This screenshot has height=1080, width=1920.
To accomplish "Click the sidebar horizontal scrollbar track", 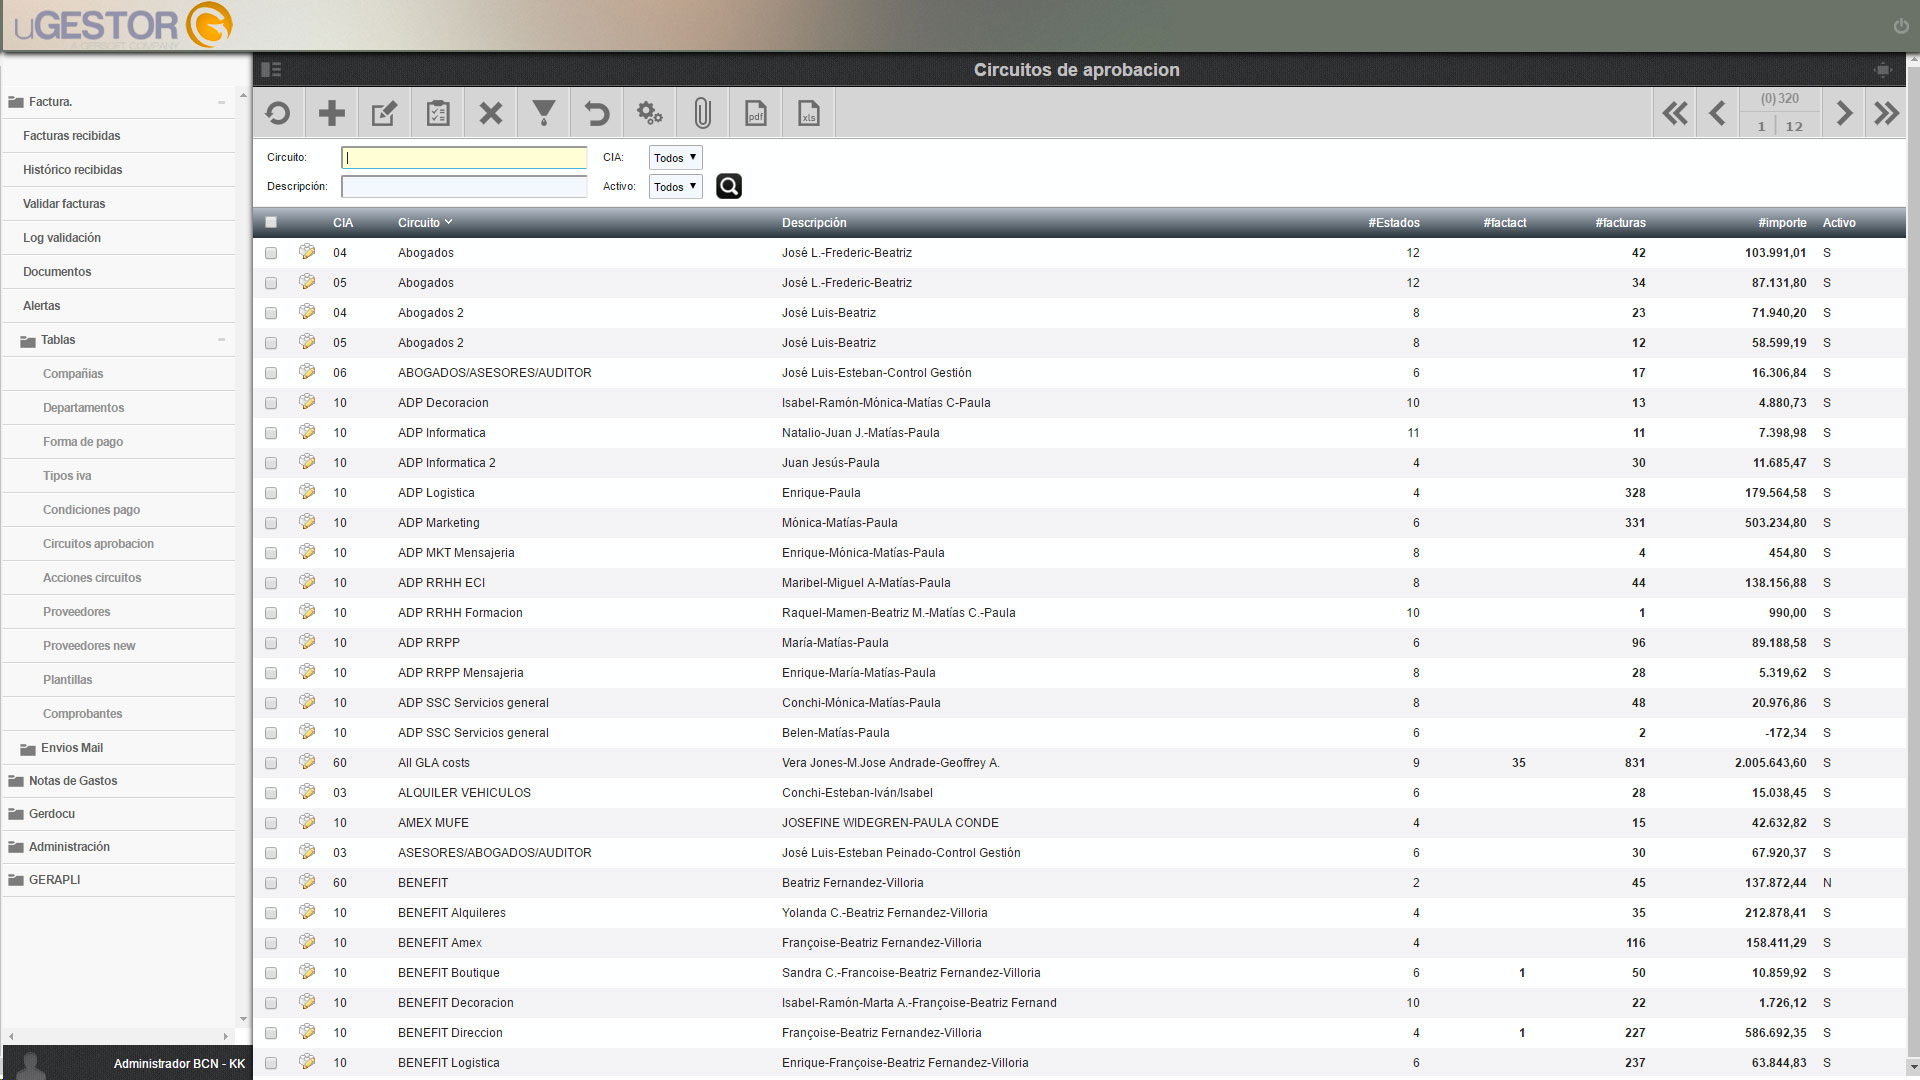I will (x=118, y=1036).
